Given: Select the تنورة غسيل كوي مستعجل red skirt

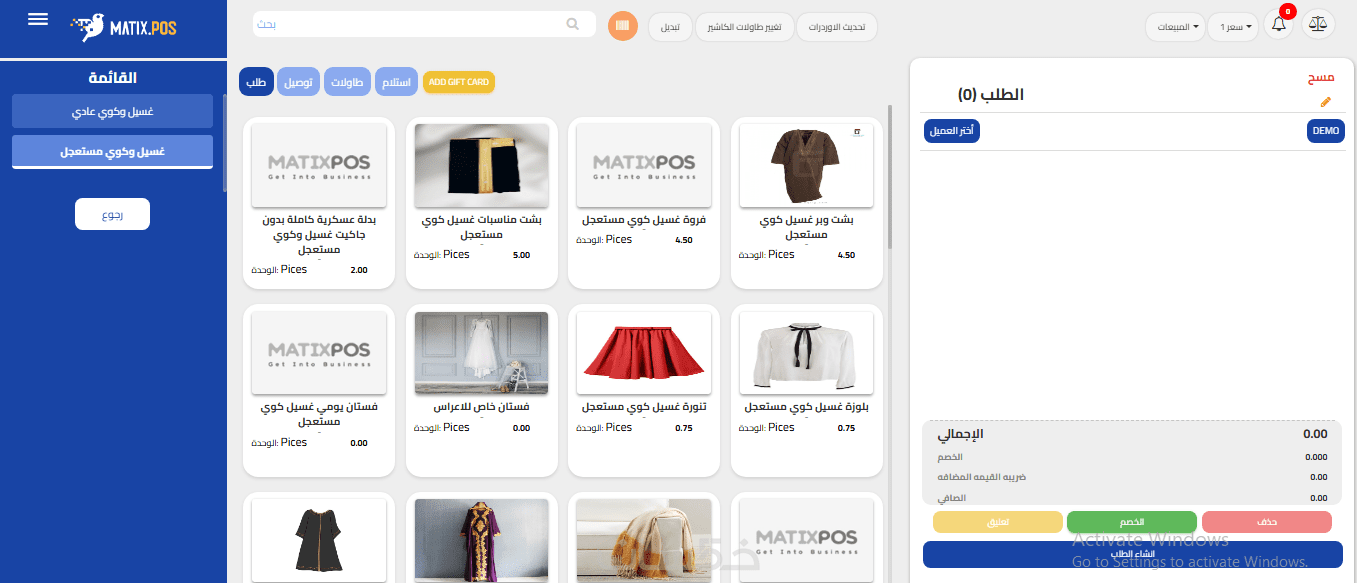Looking at the screenshot, I should [x=644, y=353].
